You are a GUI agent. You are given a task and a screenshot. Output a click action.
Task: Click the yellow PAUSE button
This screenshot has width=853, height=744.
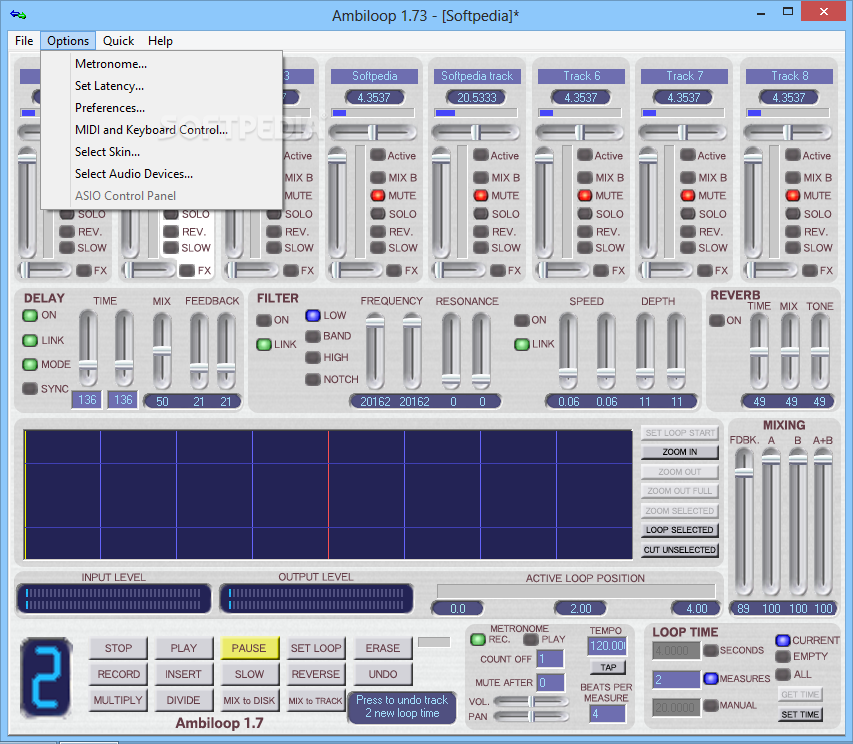click(249, 648)
